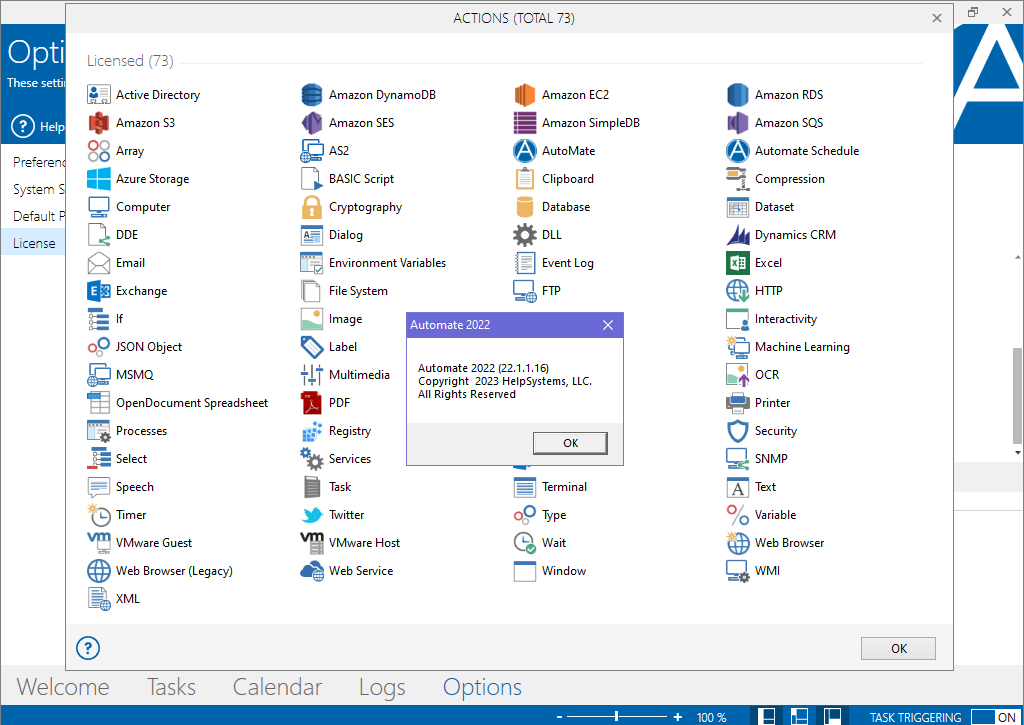
Task: Open help in the Actions dialog
Action: click(88, 648)
